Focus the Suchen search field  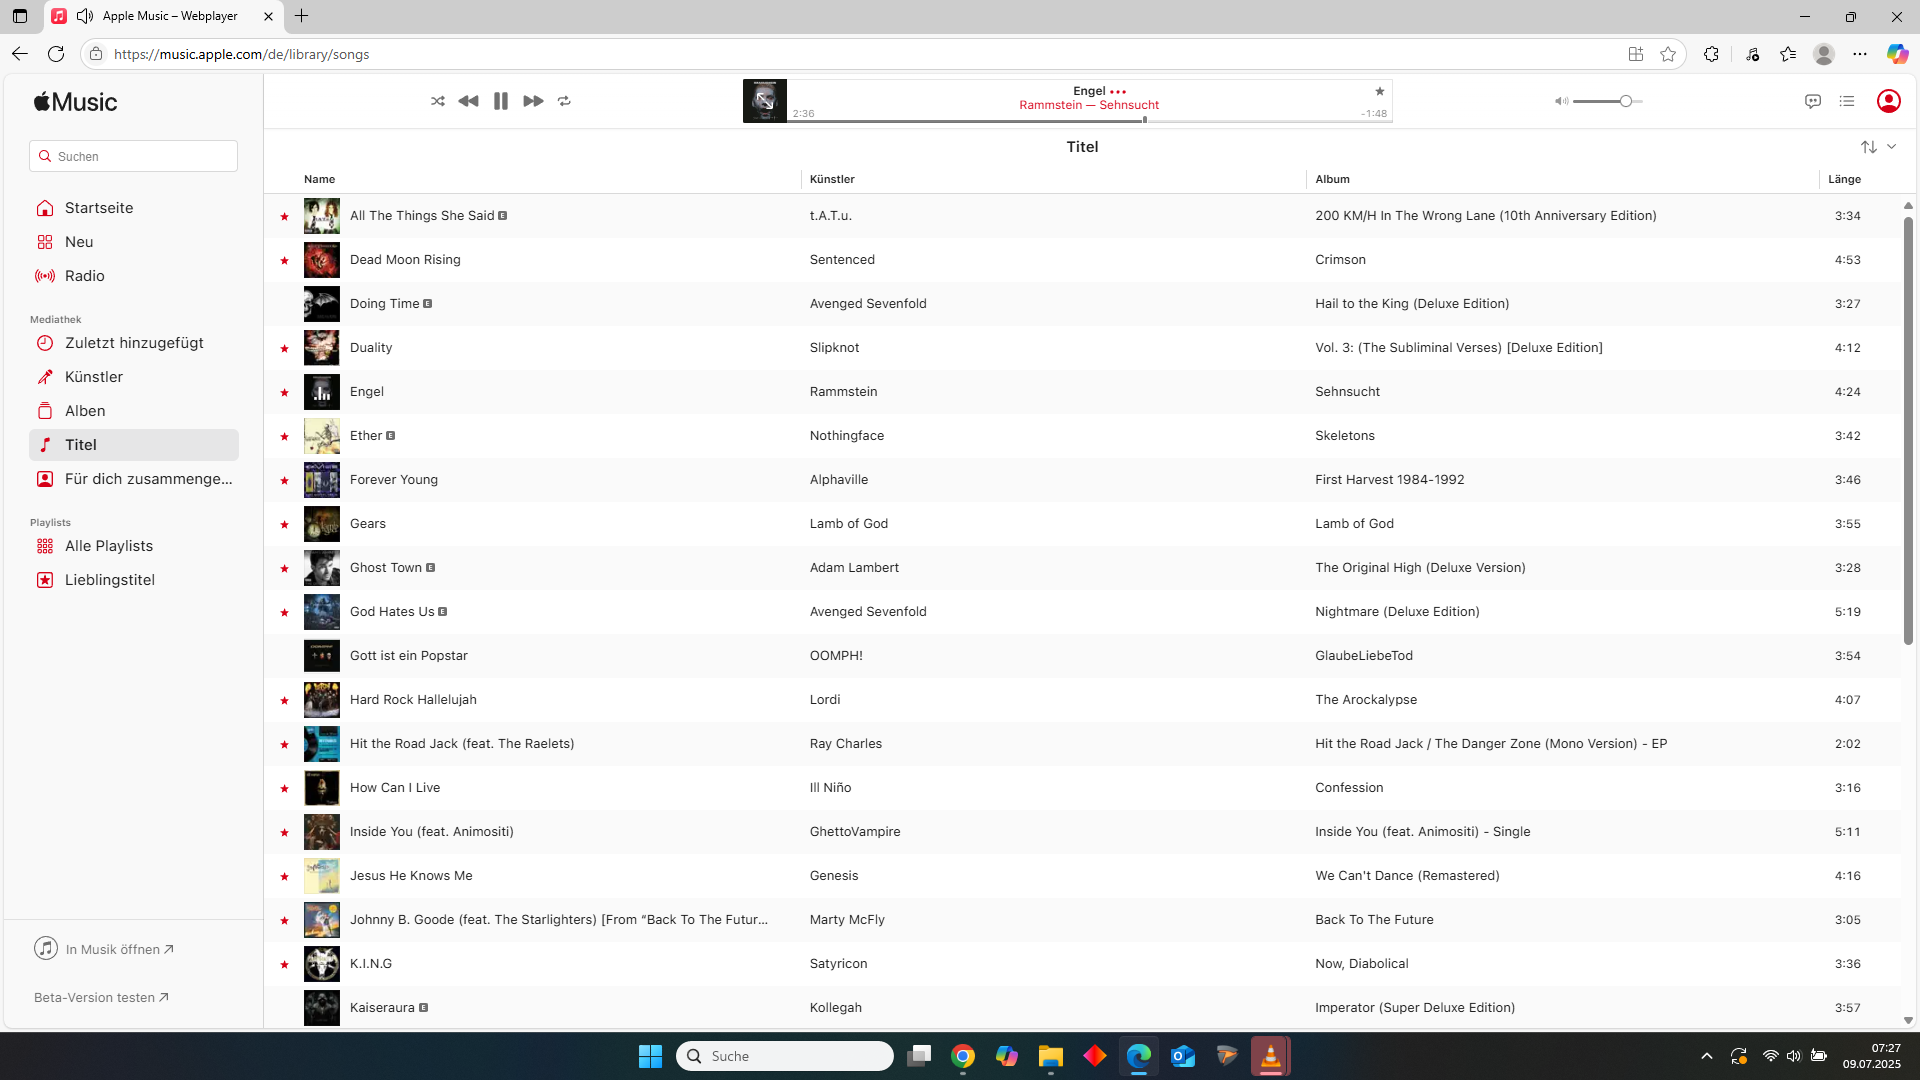(x=134, y=156)
